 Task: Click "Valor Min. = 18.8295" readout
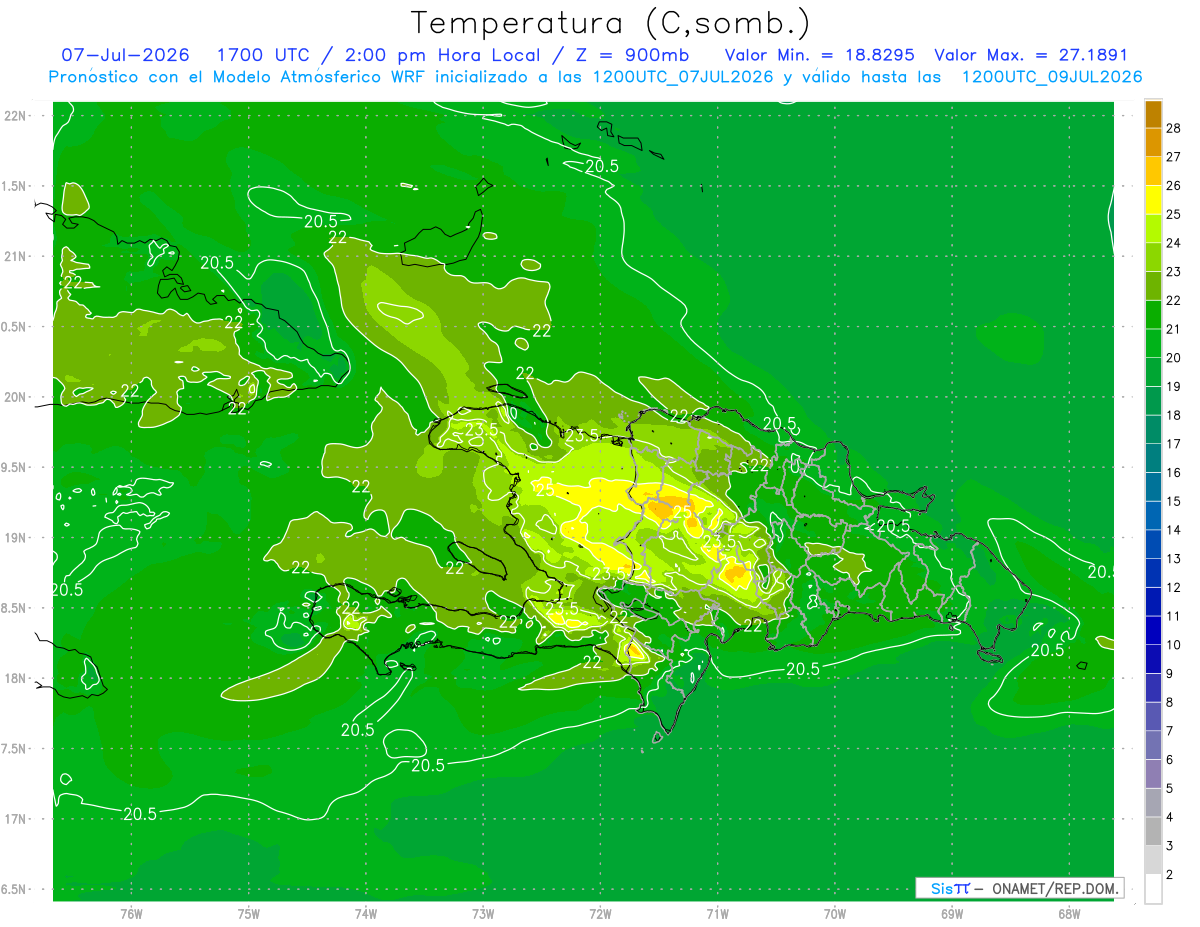point(819,56)
